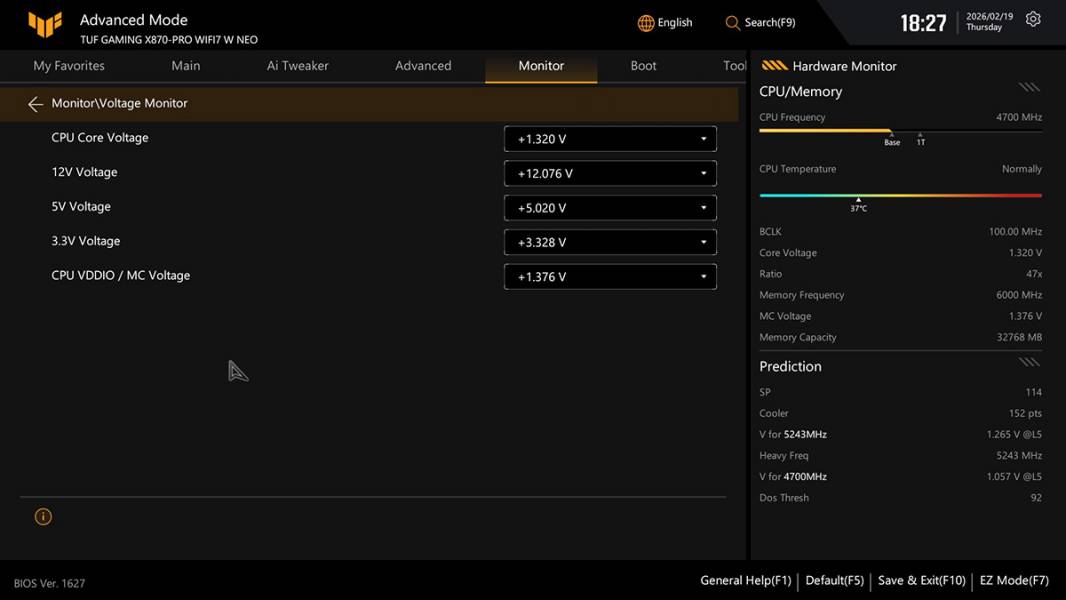
Task: Go to the Boot tab
Action: [x=643, y=66]
